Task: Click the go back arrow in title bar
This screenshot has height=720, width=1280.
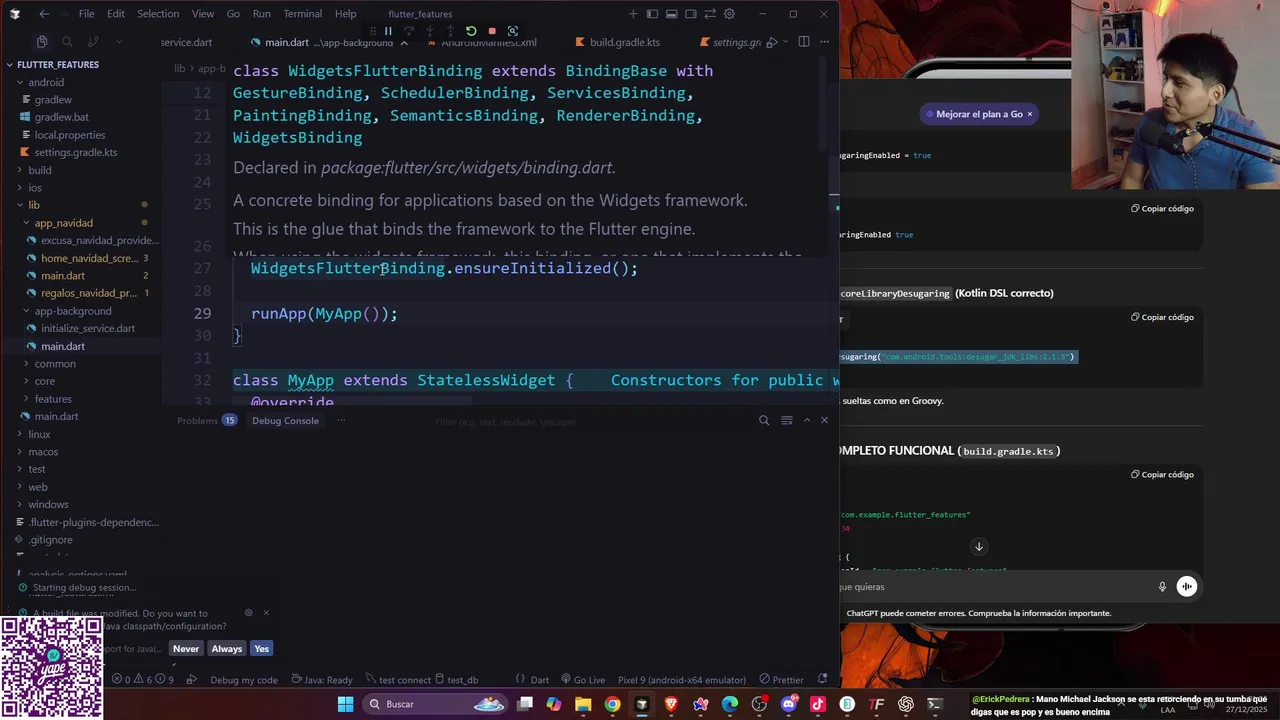Action: (x=44, y=14)
